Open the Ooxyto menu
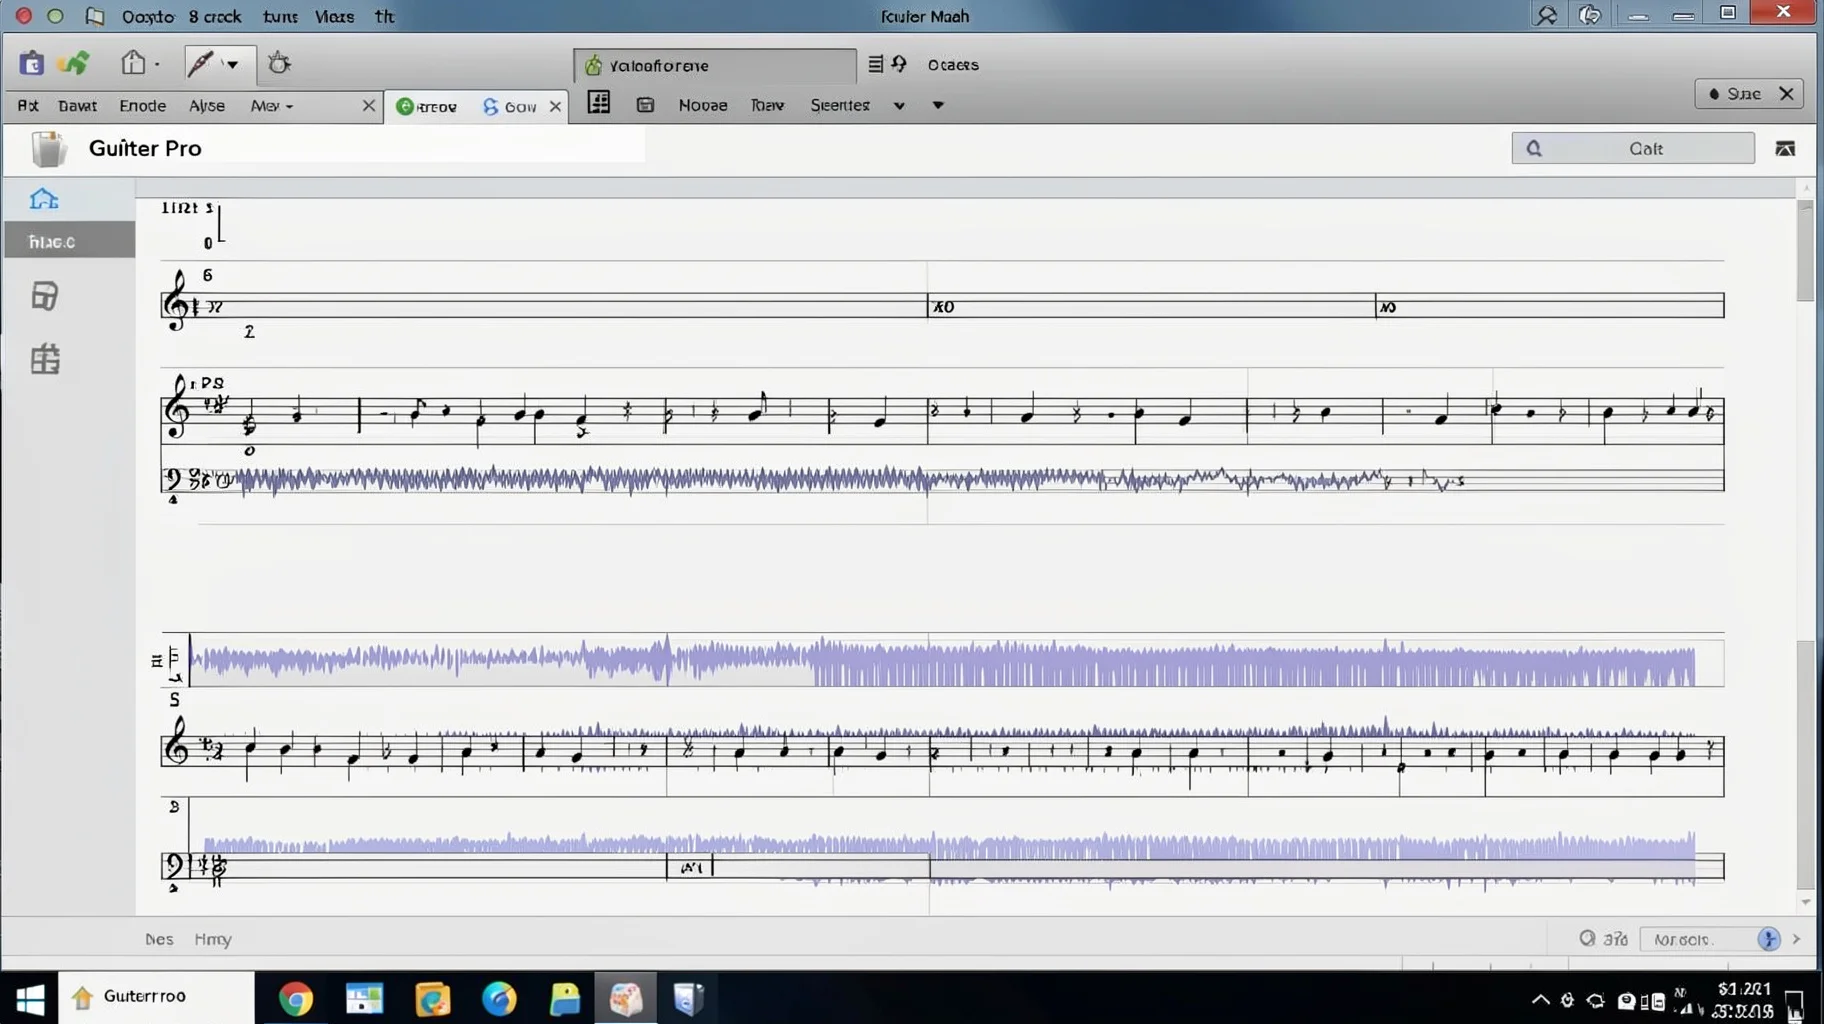 147,16
